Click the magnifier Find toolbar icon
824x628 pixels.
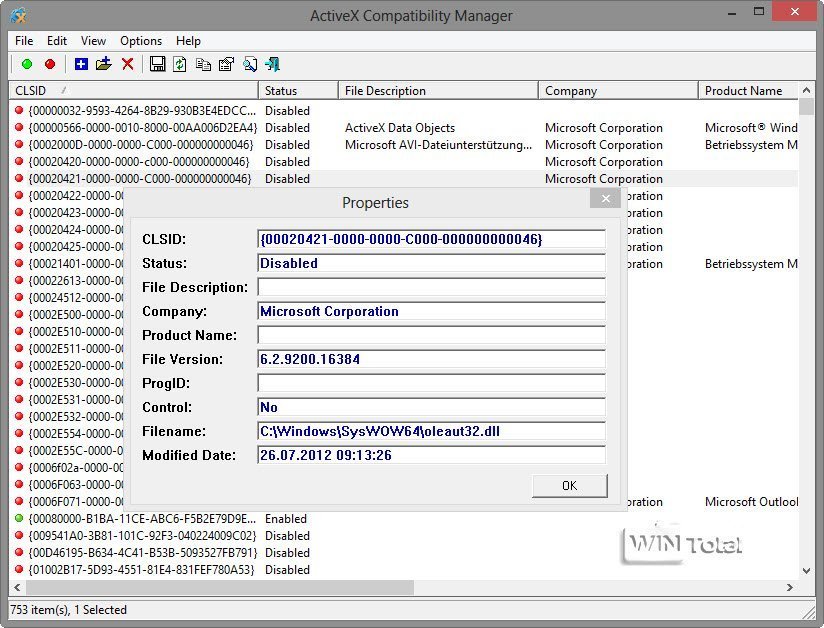tap(249, 64)
